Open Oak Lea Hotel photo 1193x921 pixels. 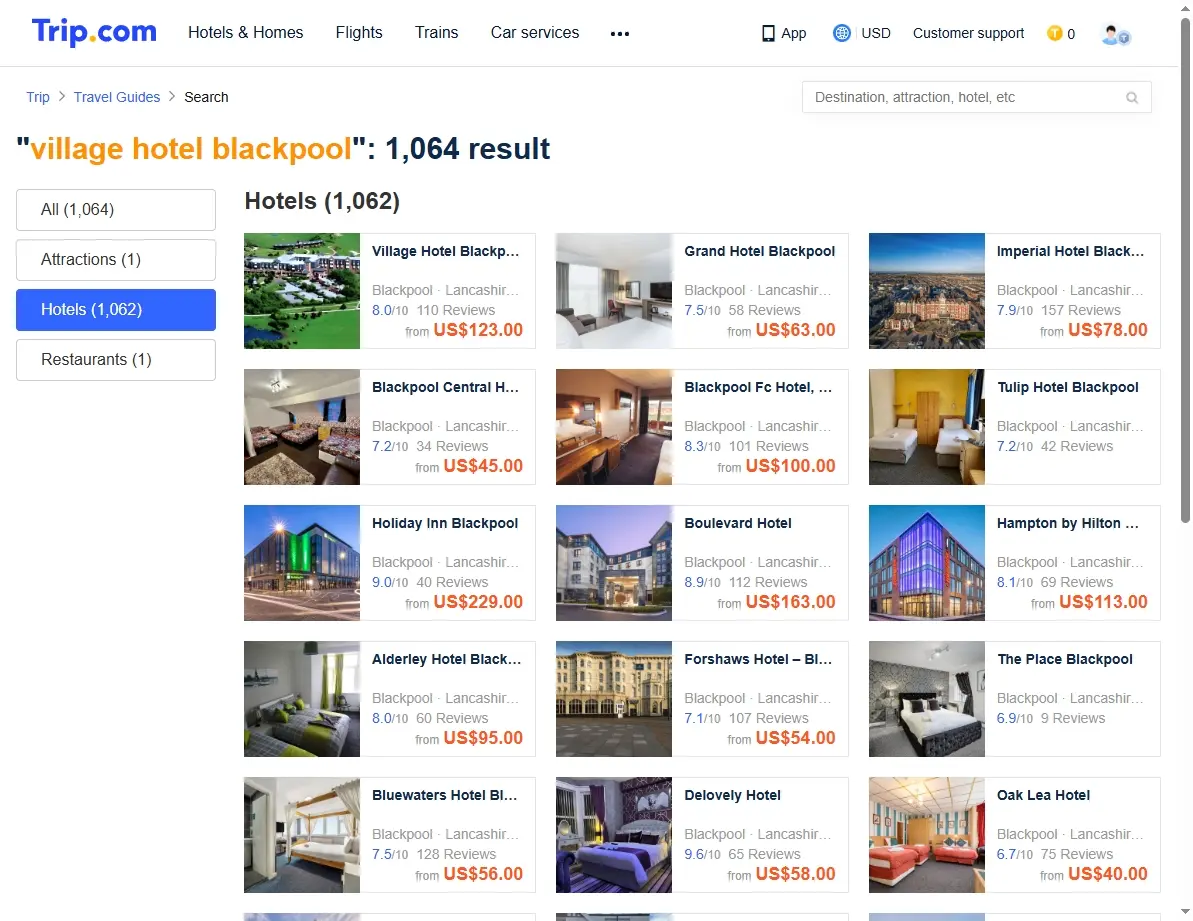pos(927,836)
